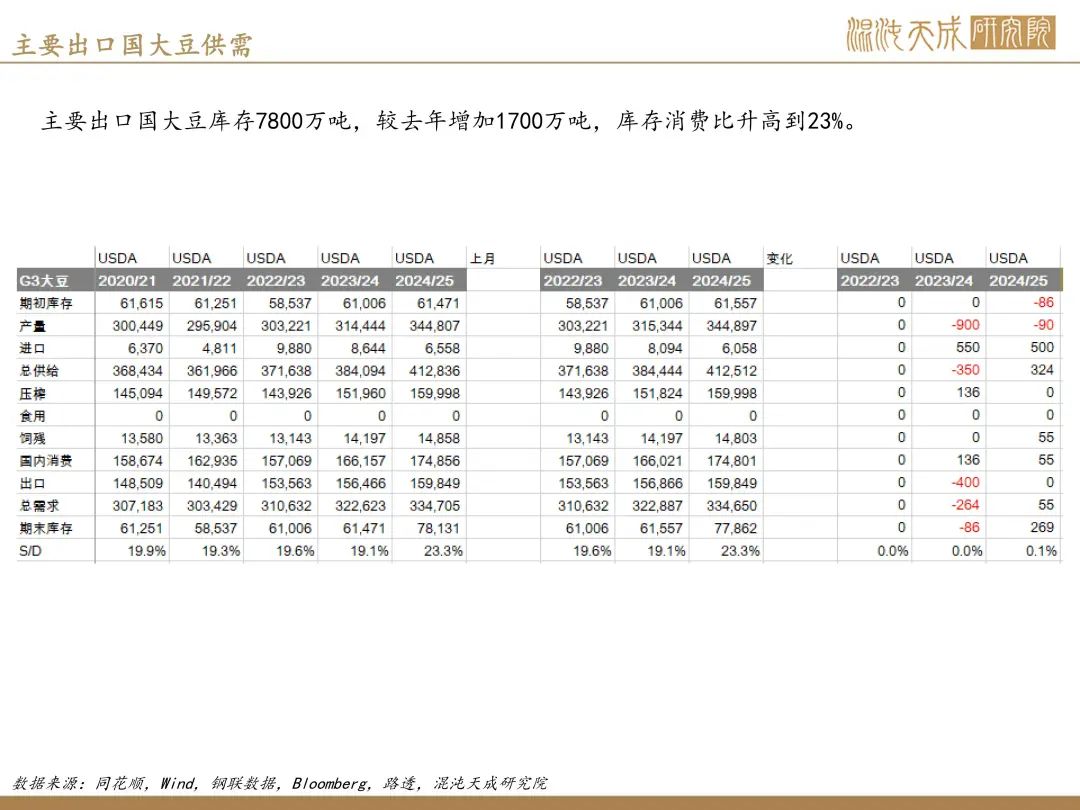Click last-month production value 344,897

tap(731, 326)
